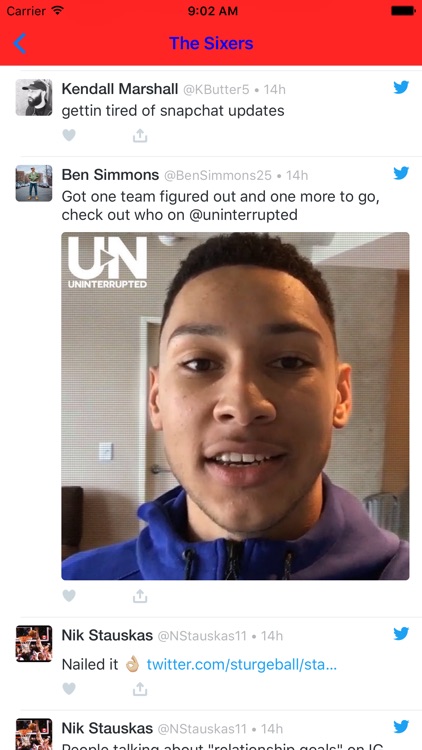Share Kendall Marshall's tweet
This screenshot has height=750, width=422.
pos(140,136)
